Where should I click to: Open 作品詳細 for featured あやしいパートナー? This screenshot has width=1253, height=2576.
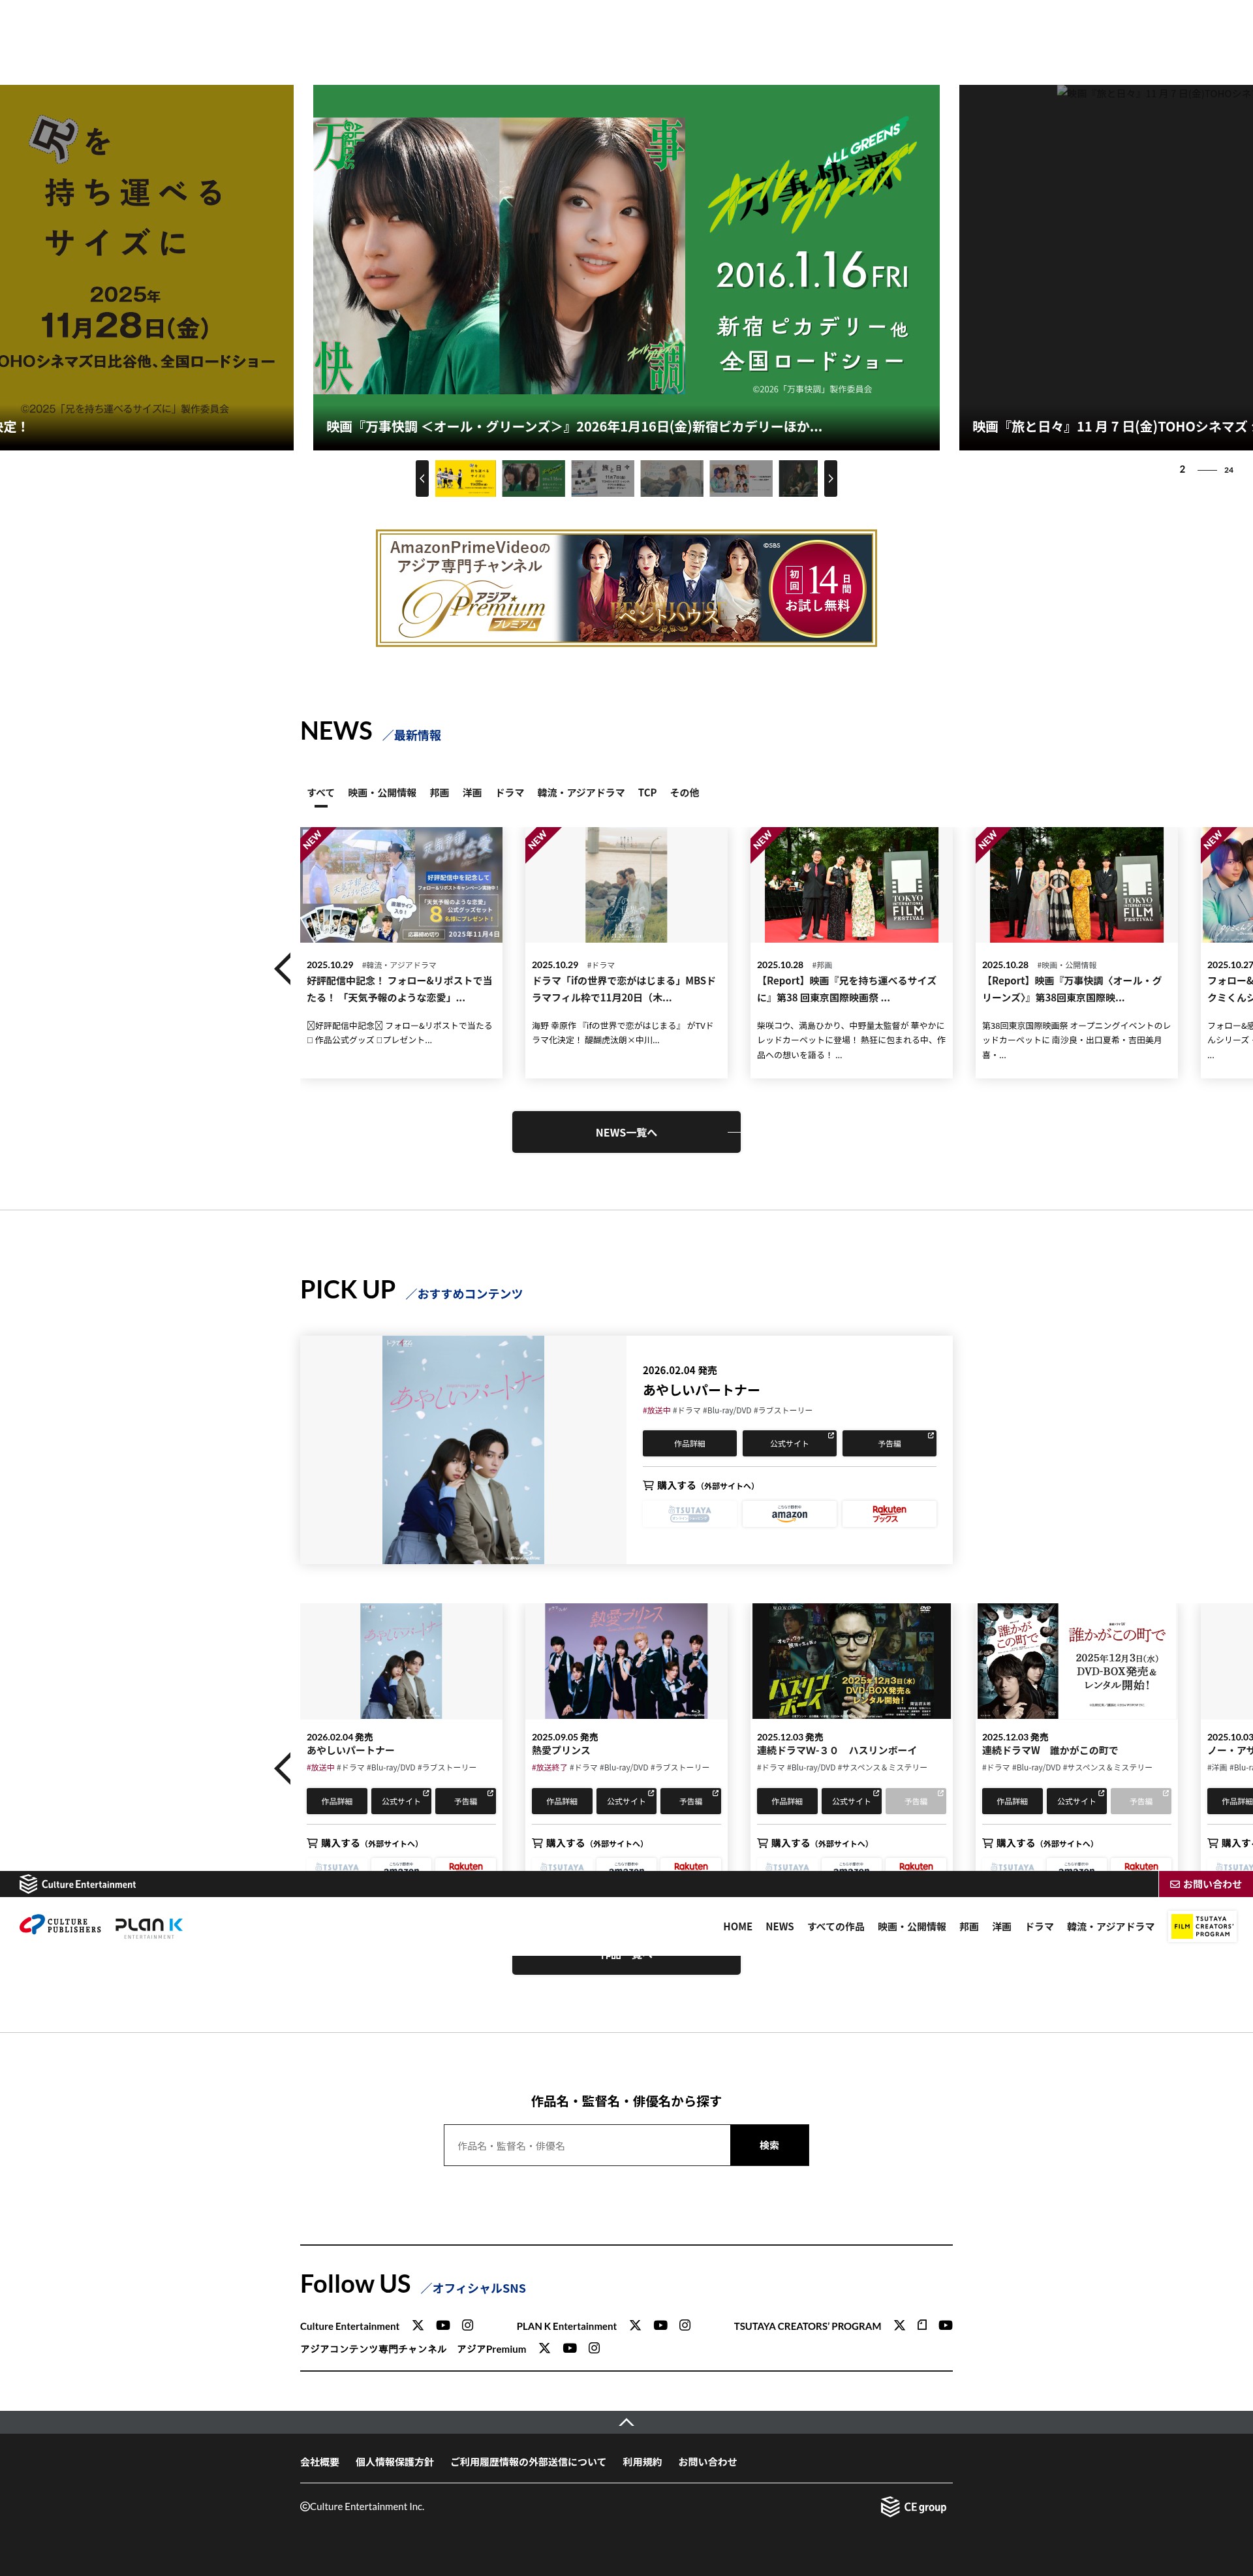coord(689,1443)
